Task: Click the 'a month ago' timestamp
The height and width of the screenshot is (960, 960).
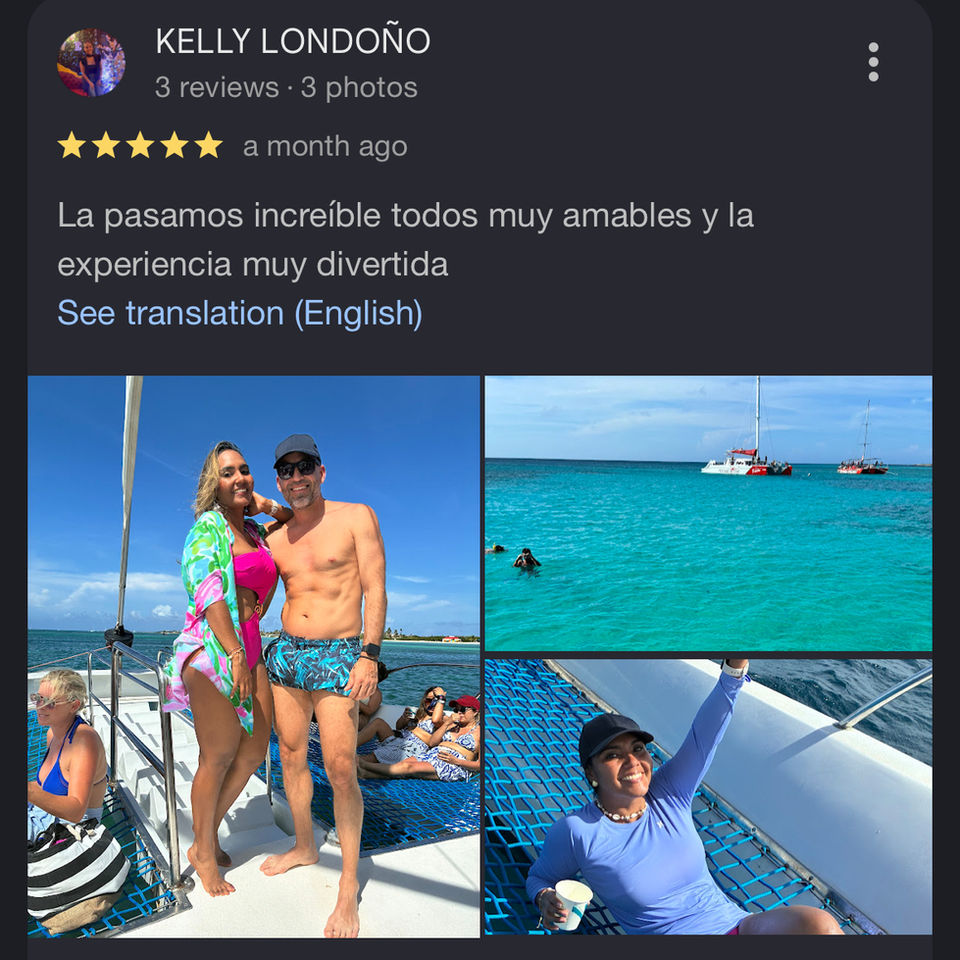Action: coord(325,146)
